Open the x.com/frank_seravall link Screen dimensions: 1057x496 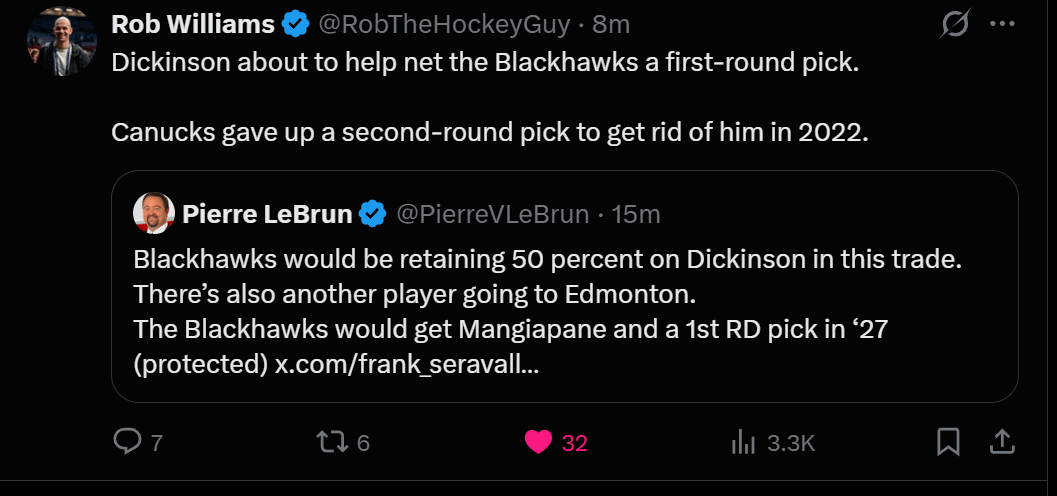[407, 364]
